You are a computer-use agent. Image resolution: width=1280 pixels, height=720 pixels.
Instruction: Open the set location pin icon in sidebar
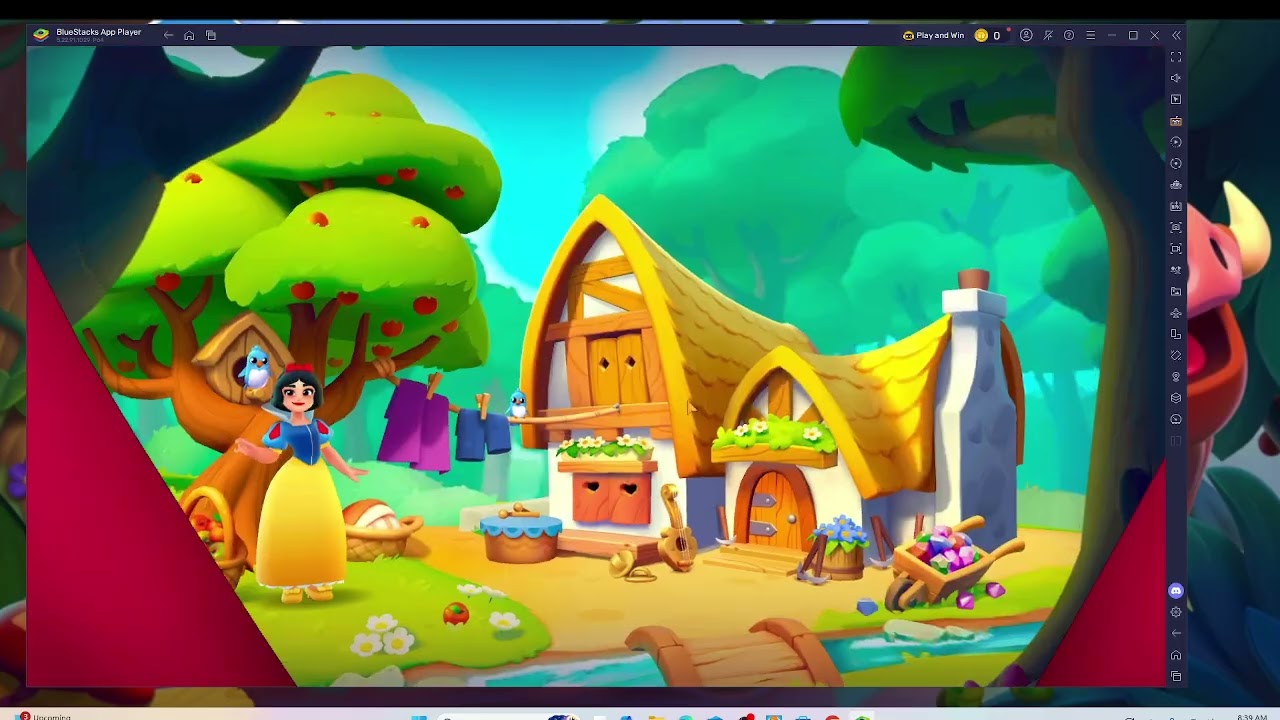pyautogui.click(x=1176, y=377)
